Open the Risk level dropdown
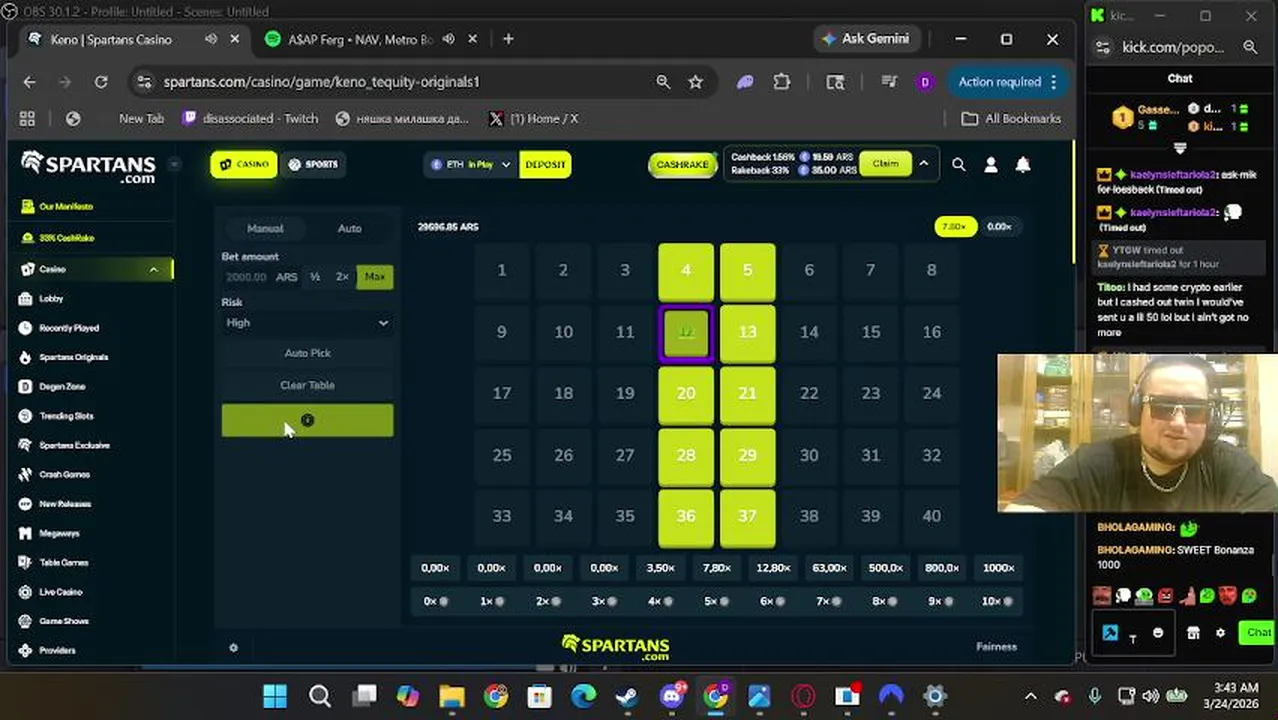 [x=307, y=323]
